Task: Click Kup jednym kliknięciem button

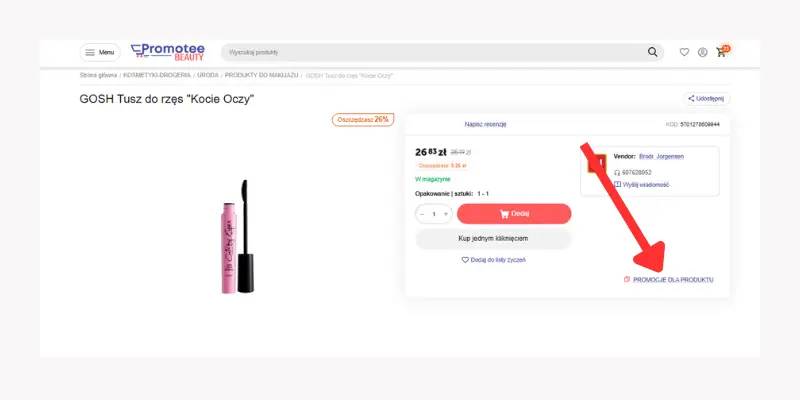Action: (x=493, y=239)
